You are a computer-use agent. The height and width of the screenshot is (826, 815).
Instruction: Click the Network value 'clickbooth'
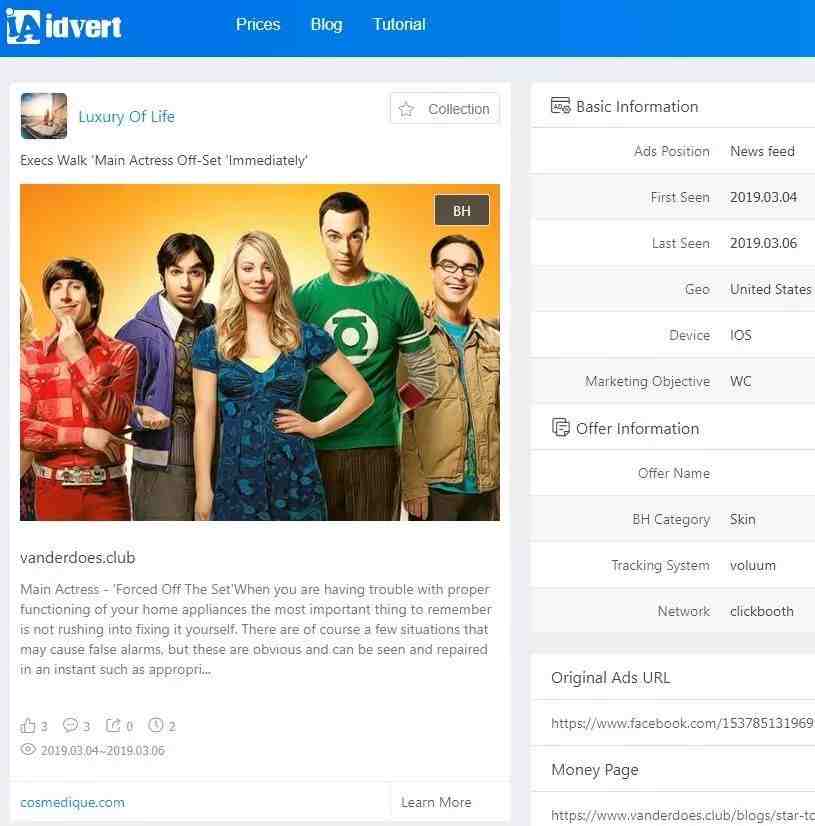[x=762, y=611]
